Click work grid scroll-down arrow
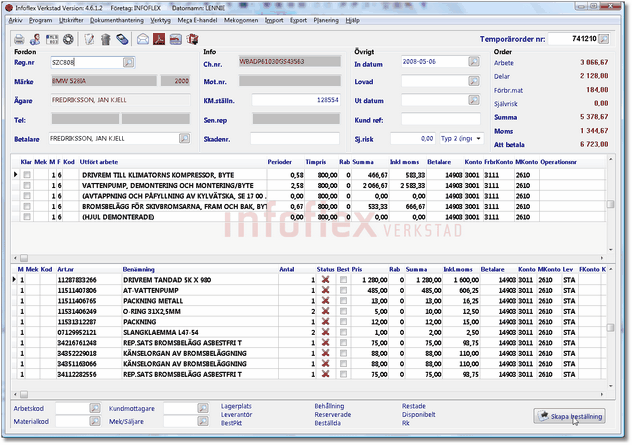 [611, 250]
